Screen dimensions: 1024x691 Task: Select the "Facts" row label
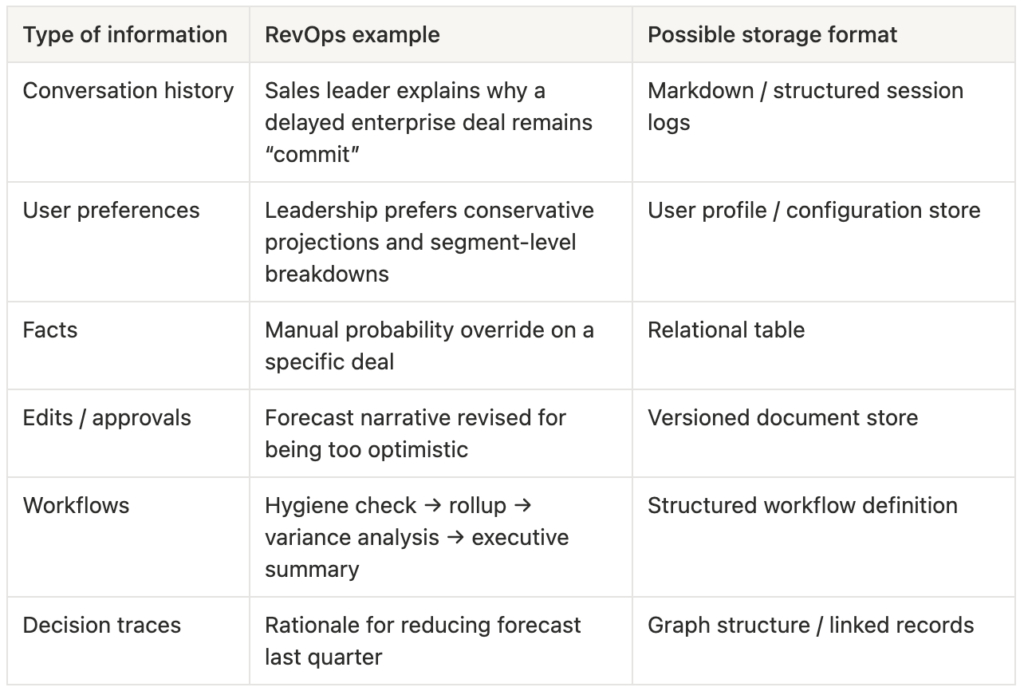(x=48, y=330)
